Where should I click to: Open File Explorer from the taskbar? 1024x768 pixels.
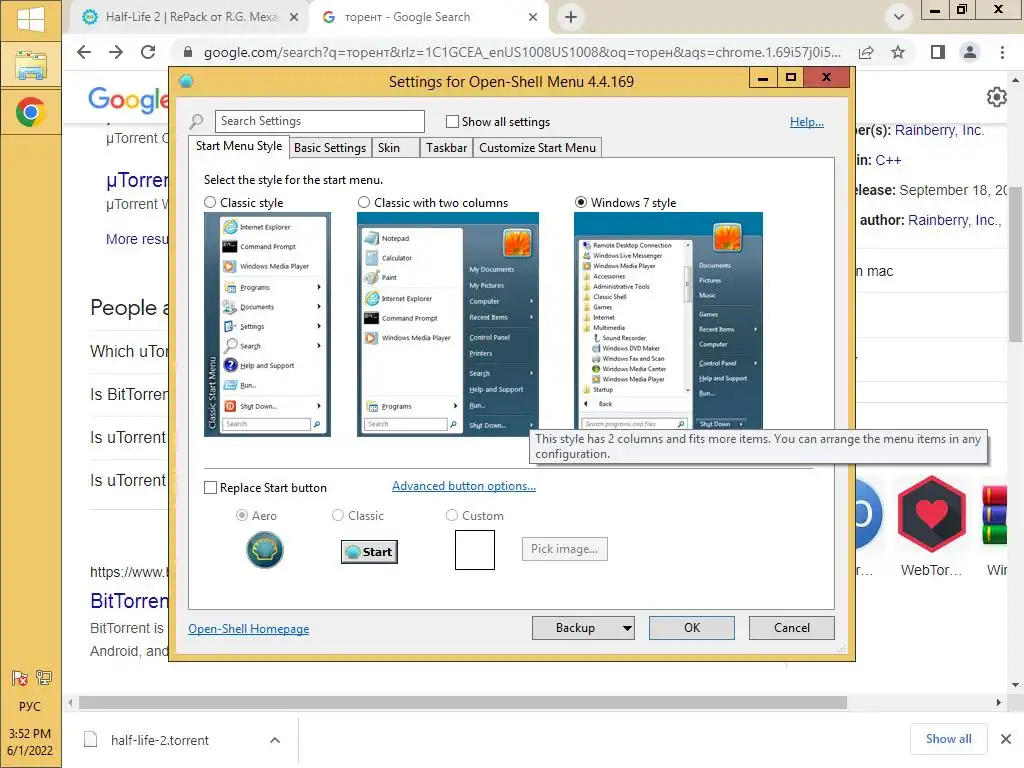coord(31,66)
